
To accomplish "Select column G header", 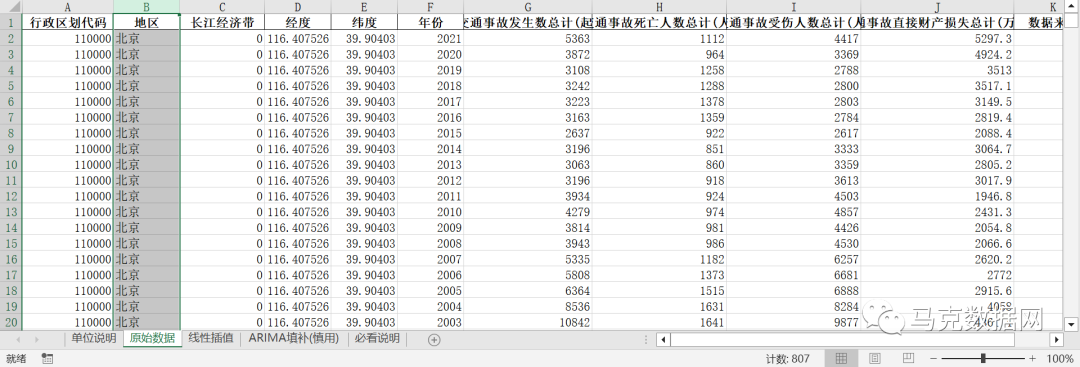I will coord(528,6).
